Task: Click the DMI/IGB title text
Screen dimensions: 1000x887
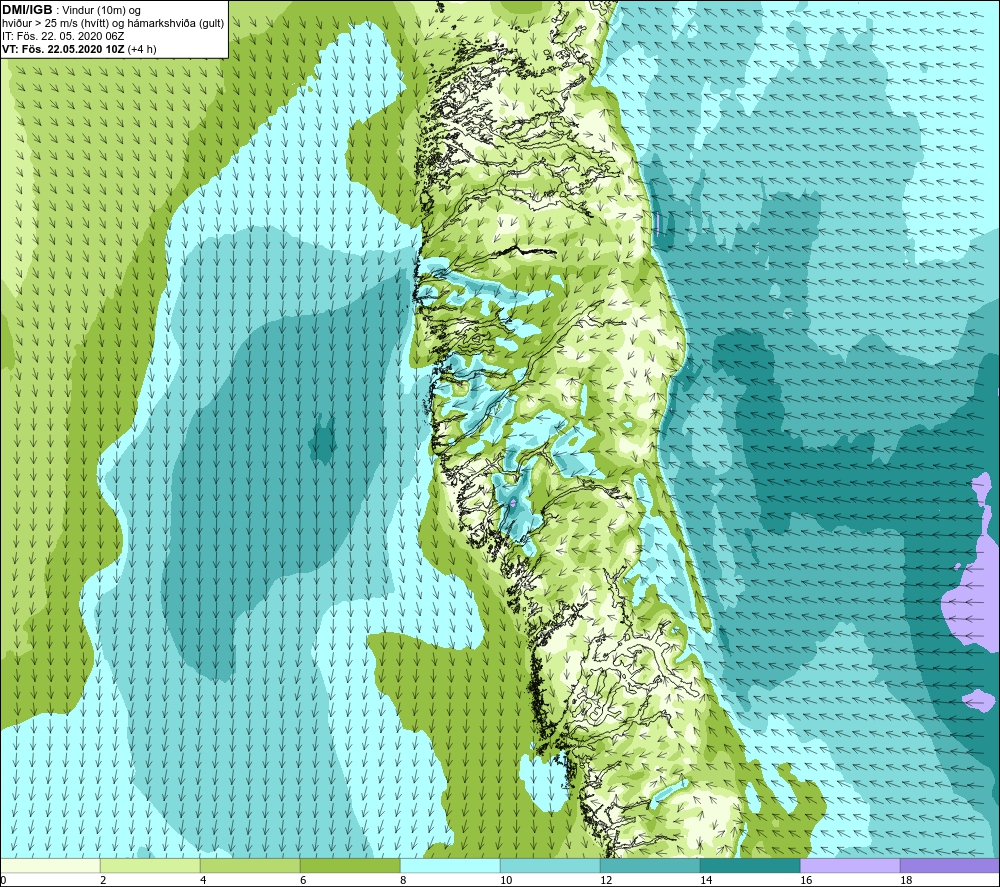Action: coord(27,10)
